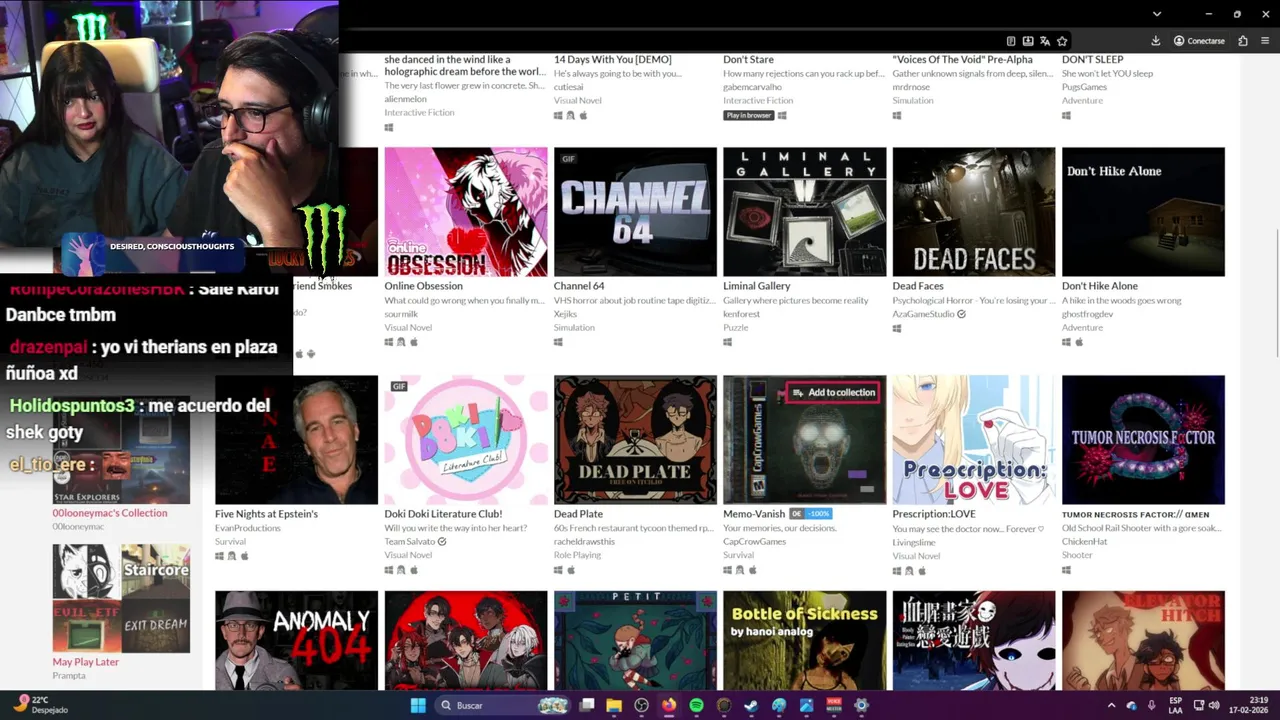The height and width of the screenshot is (720, 1280).
Task: Open the Firefox extensions puzzle icon
Action: [x=1243, y=41]
